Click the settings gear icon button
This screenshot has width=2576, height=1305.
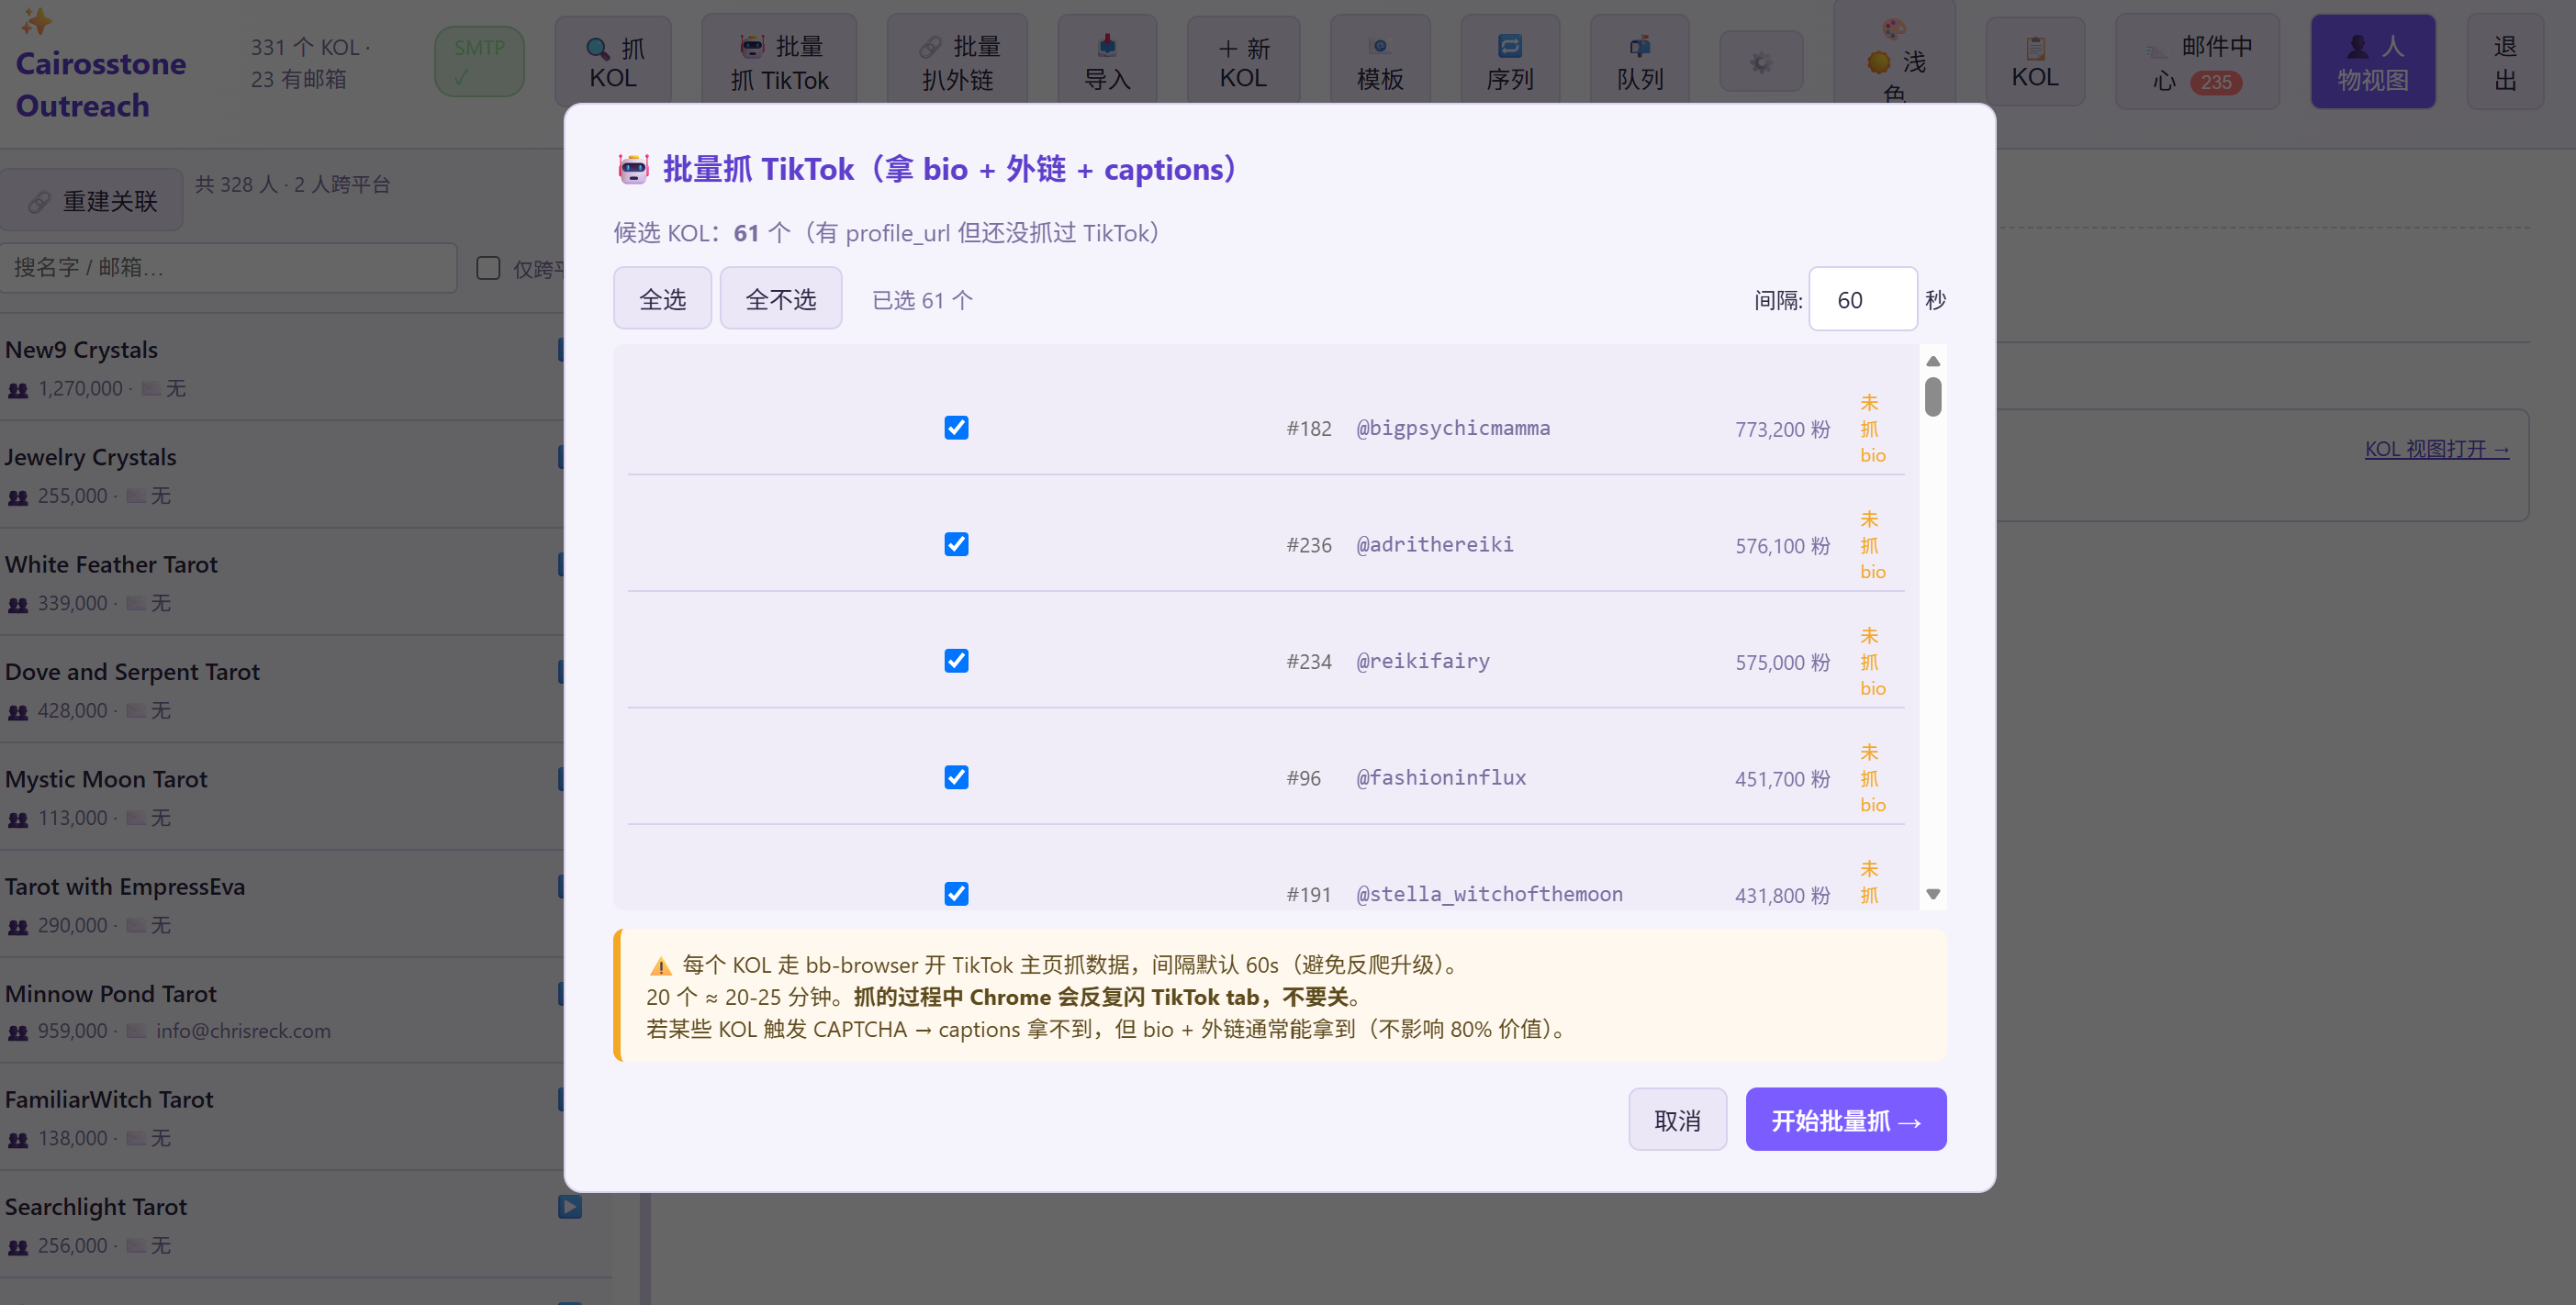click(x=1761, y=62)
